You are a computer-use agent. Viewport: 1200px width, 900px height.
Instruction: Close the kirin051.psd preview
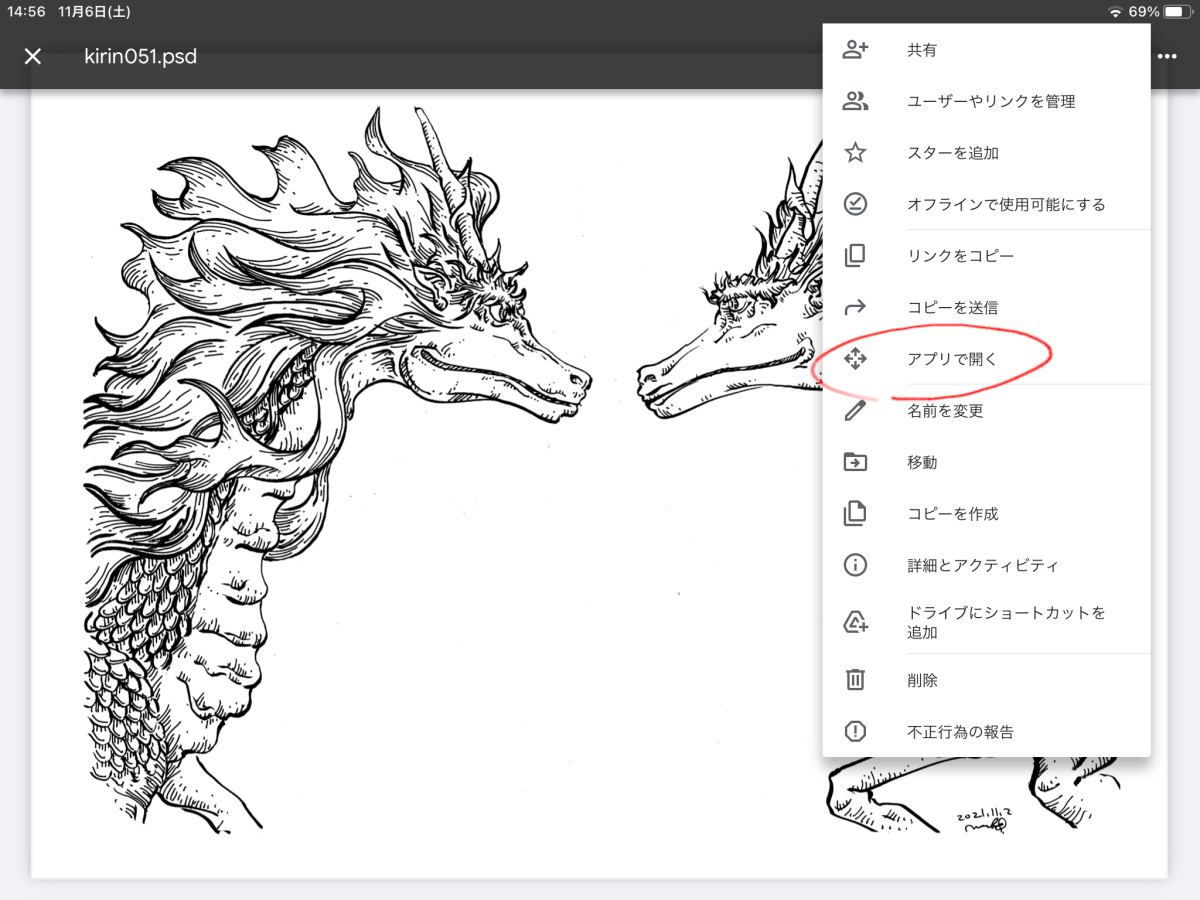(x=33, y=56)
